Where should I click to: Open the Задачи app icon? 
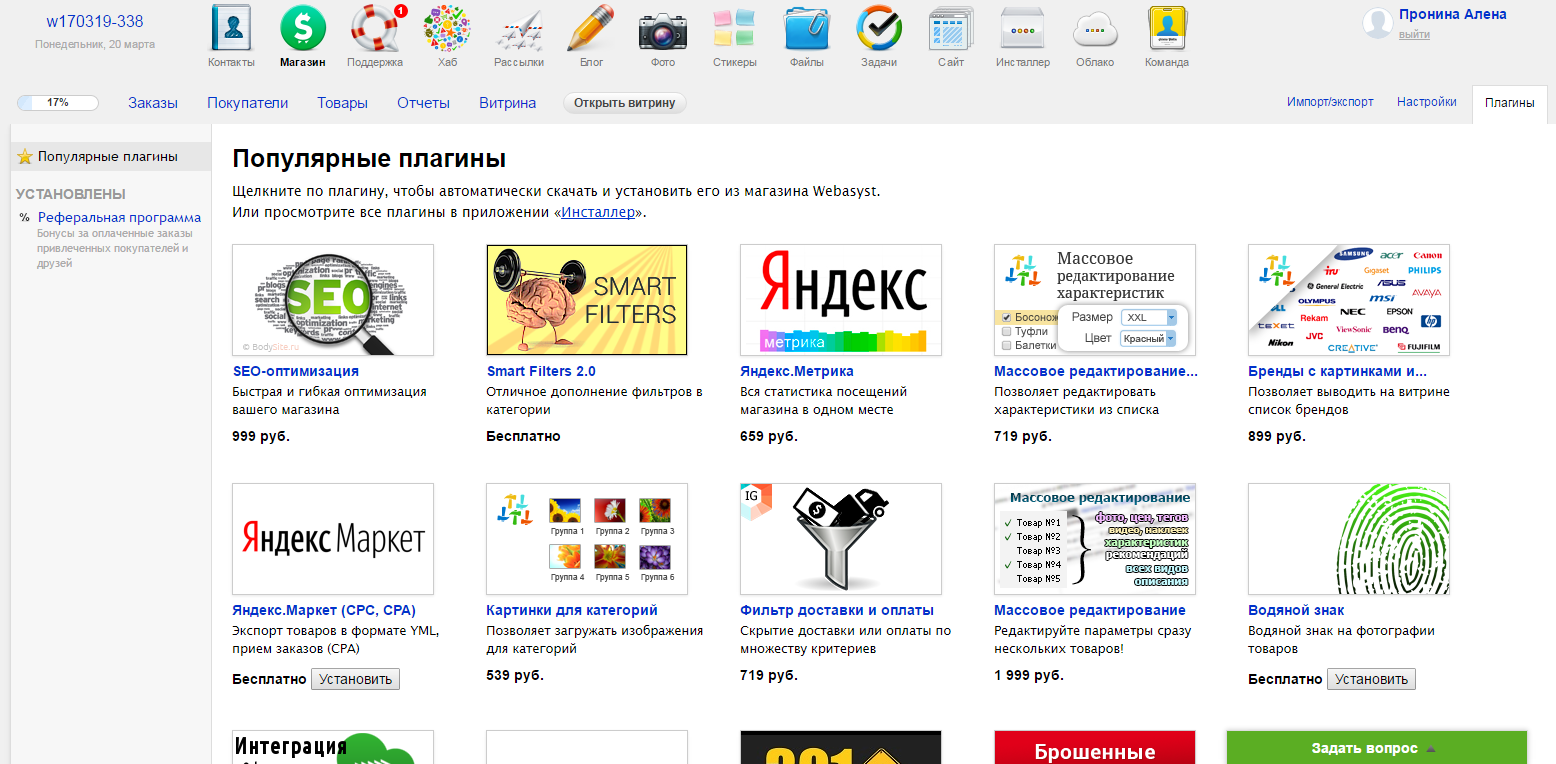point(878,30)
